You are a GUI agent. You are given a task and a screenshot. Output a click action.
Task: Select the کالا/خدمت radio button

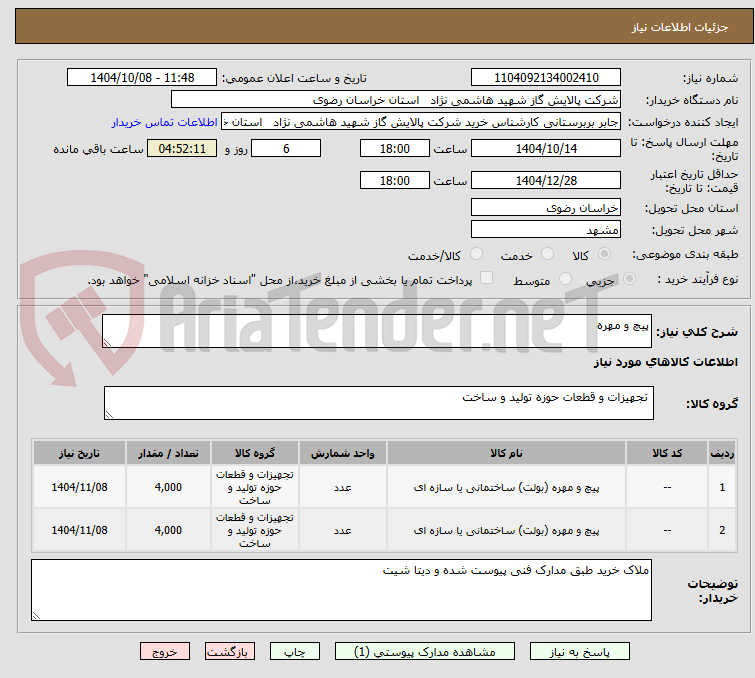tap(476, 254)
